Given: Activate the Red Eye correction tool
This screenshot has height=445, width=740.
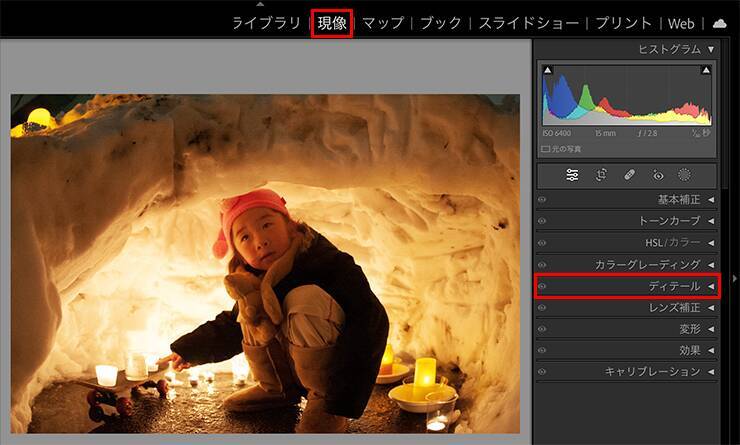Looking at the screenshot, I should coord(657,174).
